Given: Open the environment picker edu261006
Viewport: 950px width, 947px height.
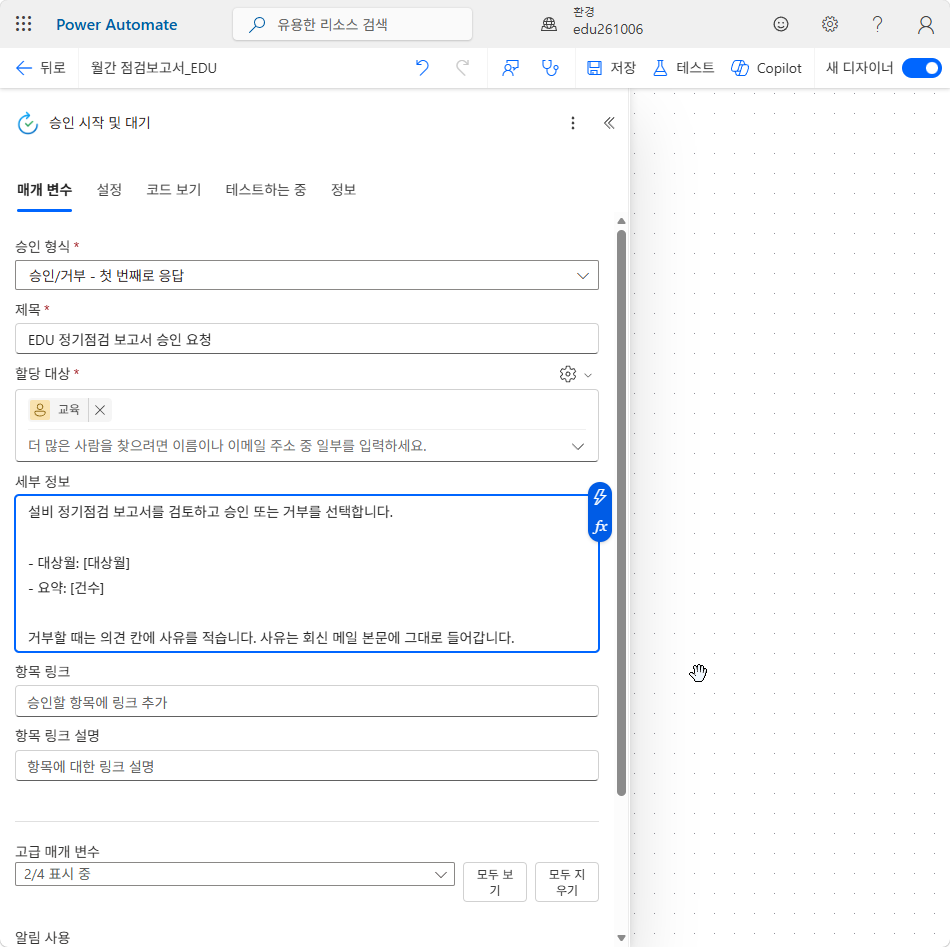Looking at the screenshot, I should [x=592, y=22].
